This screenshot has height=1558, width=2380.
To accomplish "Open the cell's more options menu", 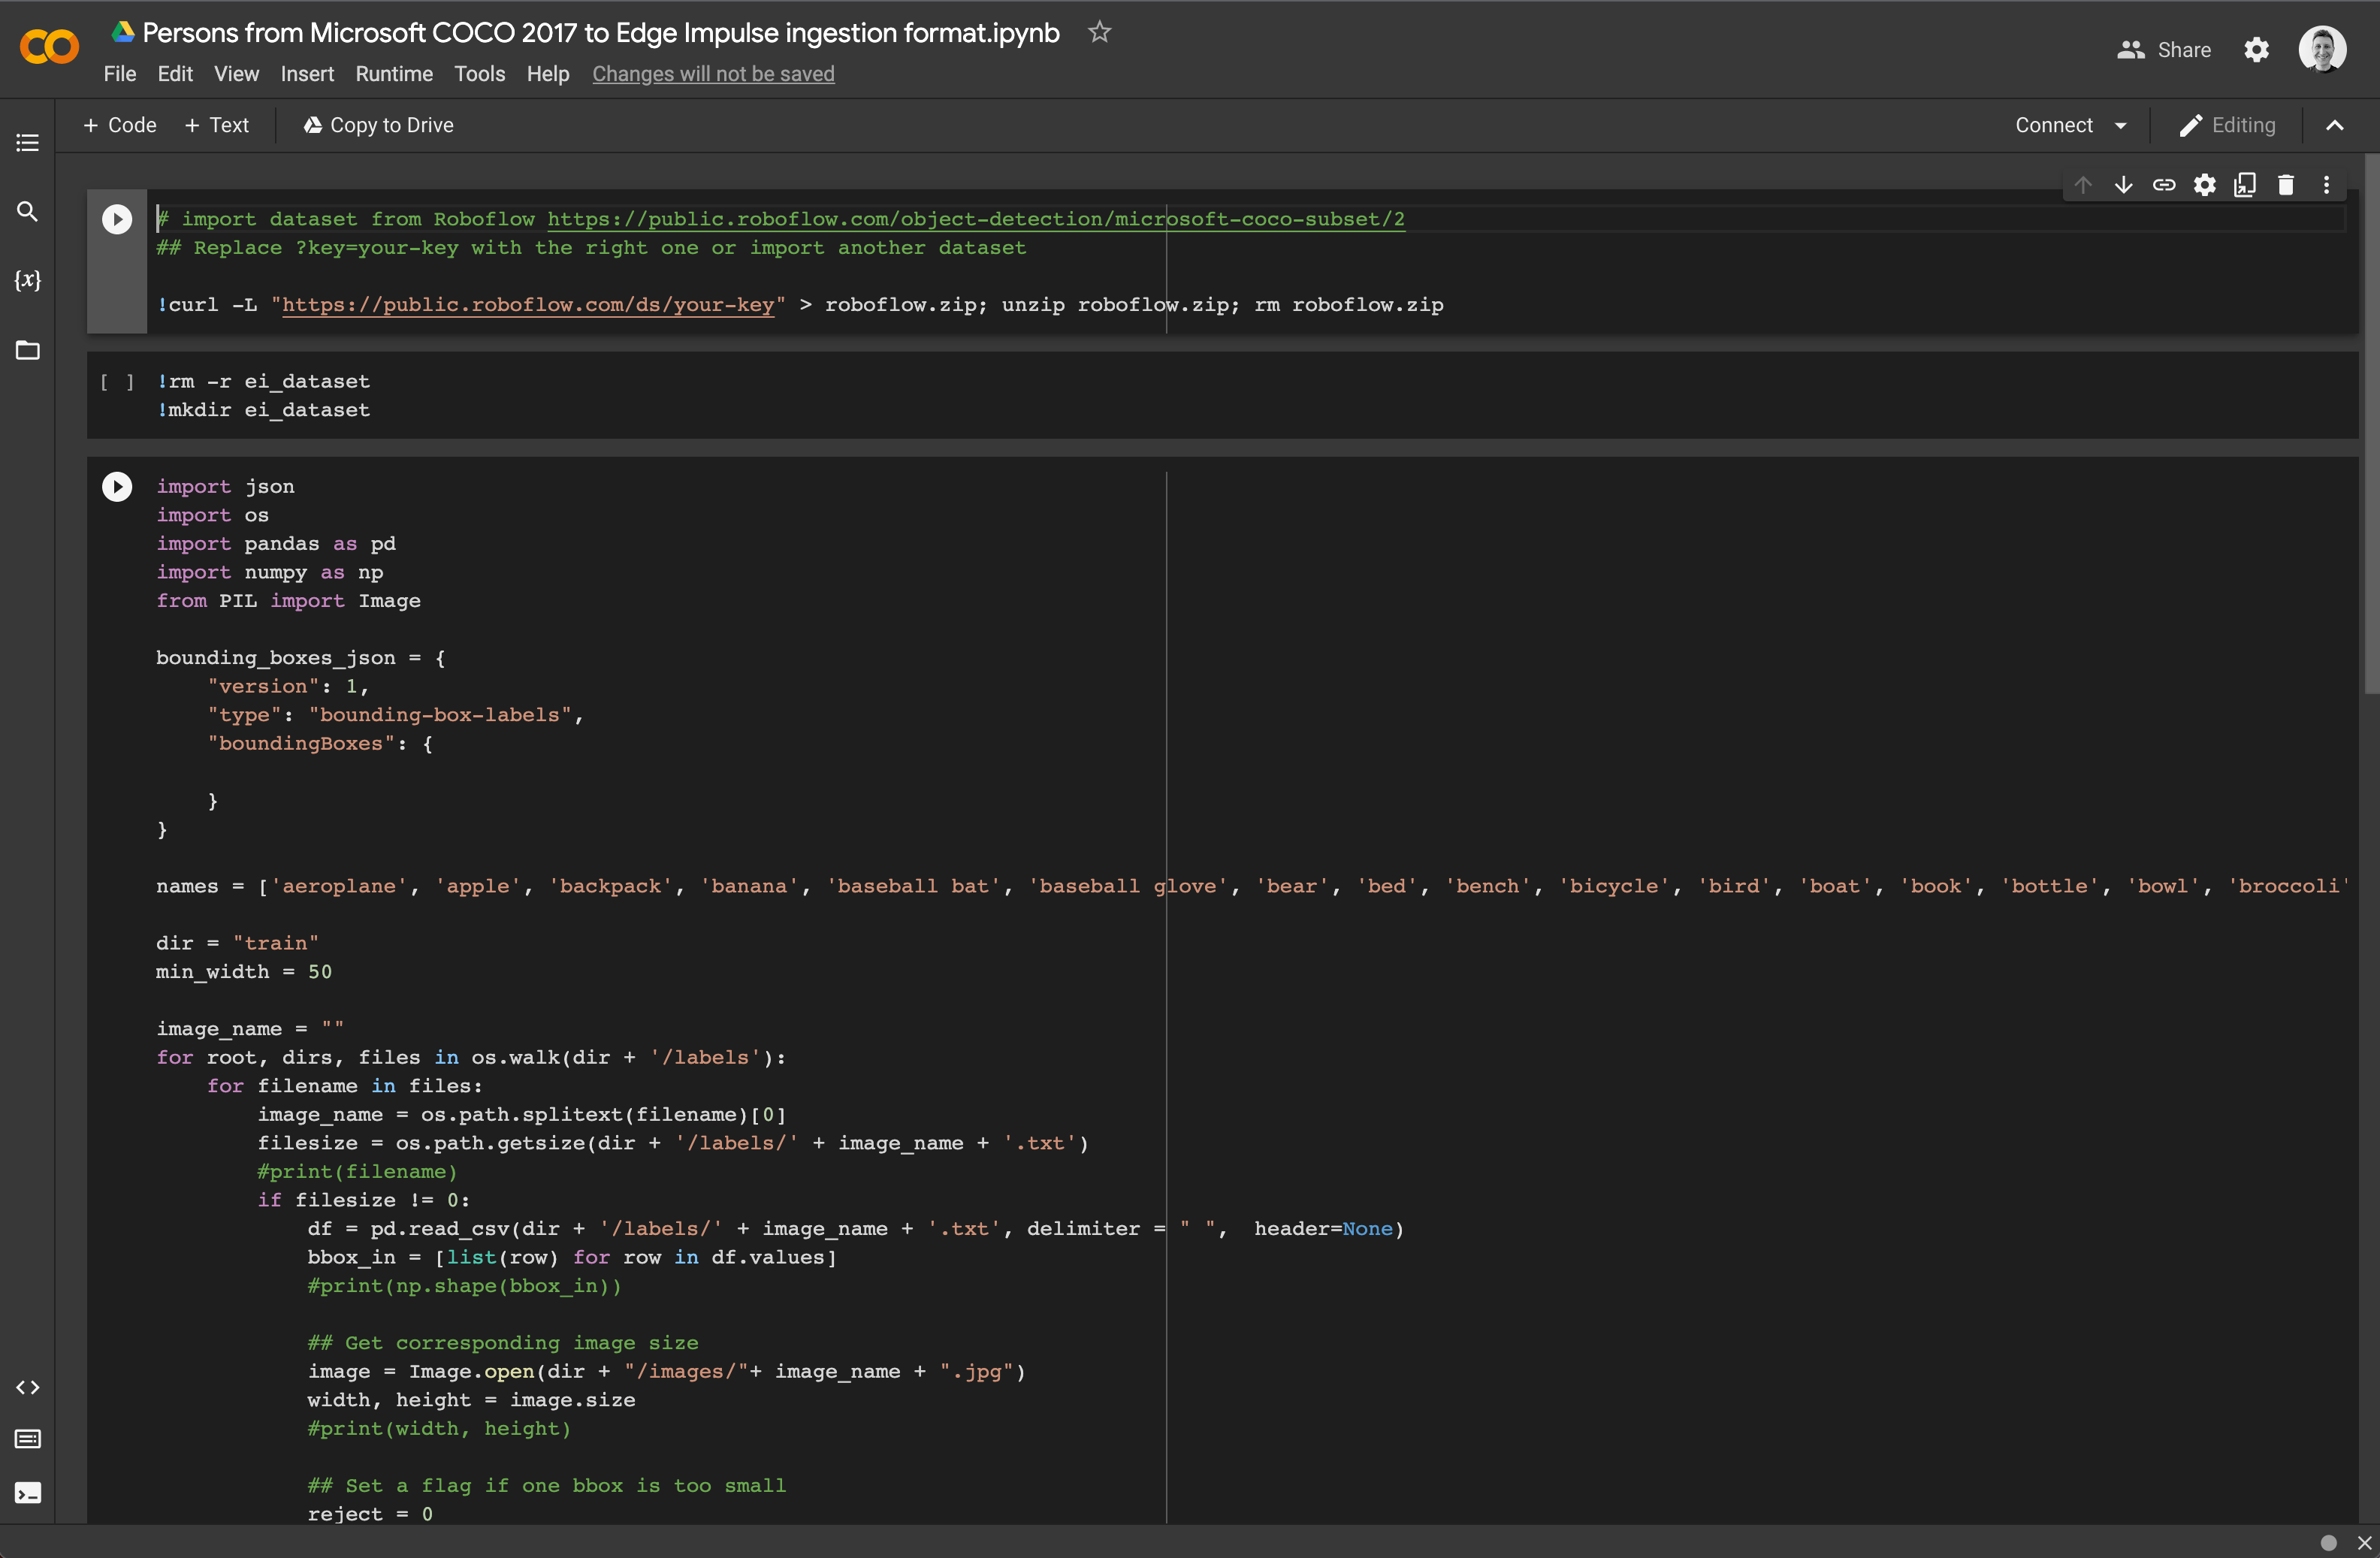I will tap(2326, 185).
